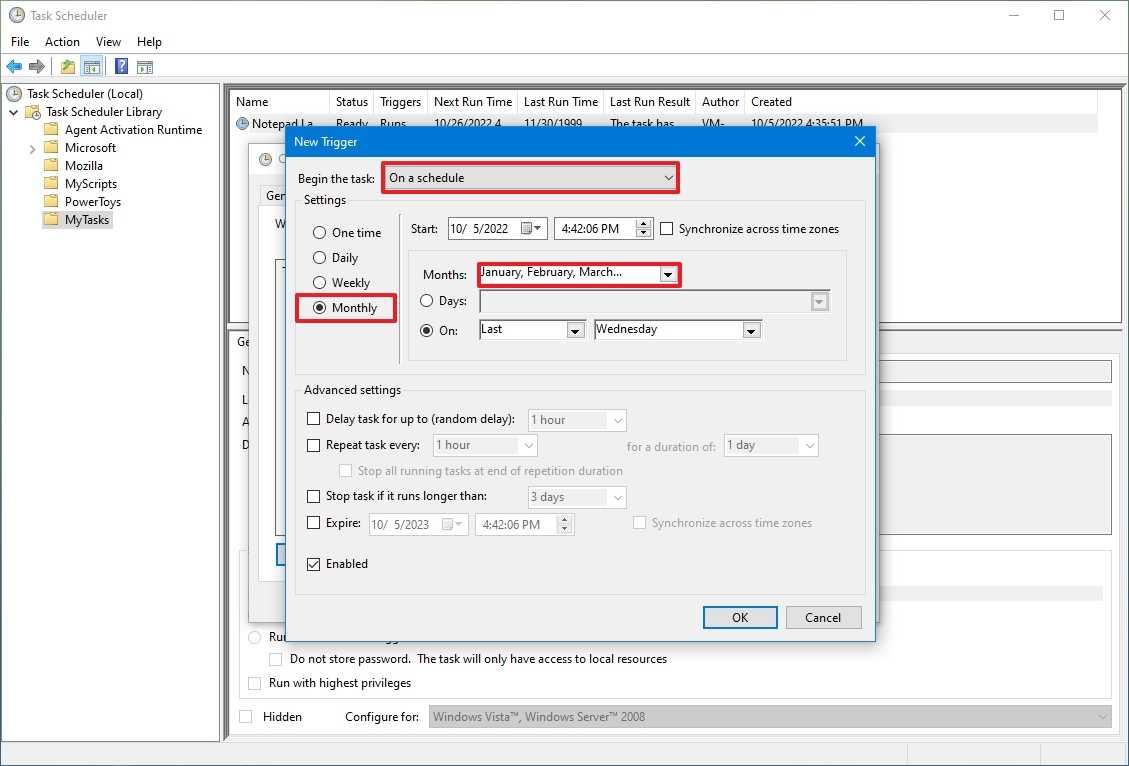Click OK to confirm the new trigger
1129x766 pixels.
[739, 618]
